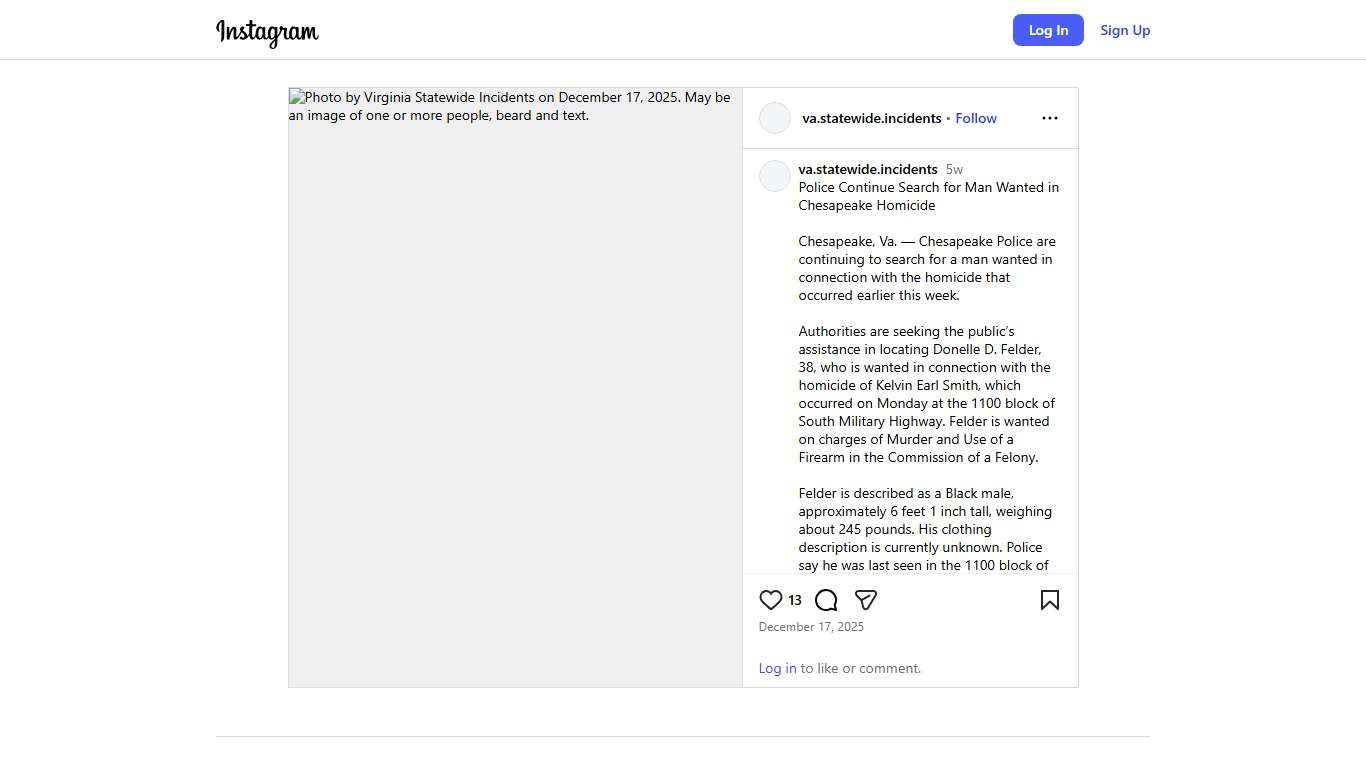Open comments via speech bubble icon

coord(826,600)
